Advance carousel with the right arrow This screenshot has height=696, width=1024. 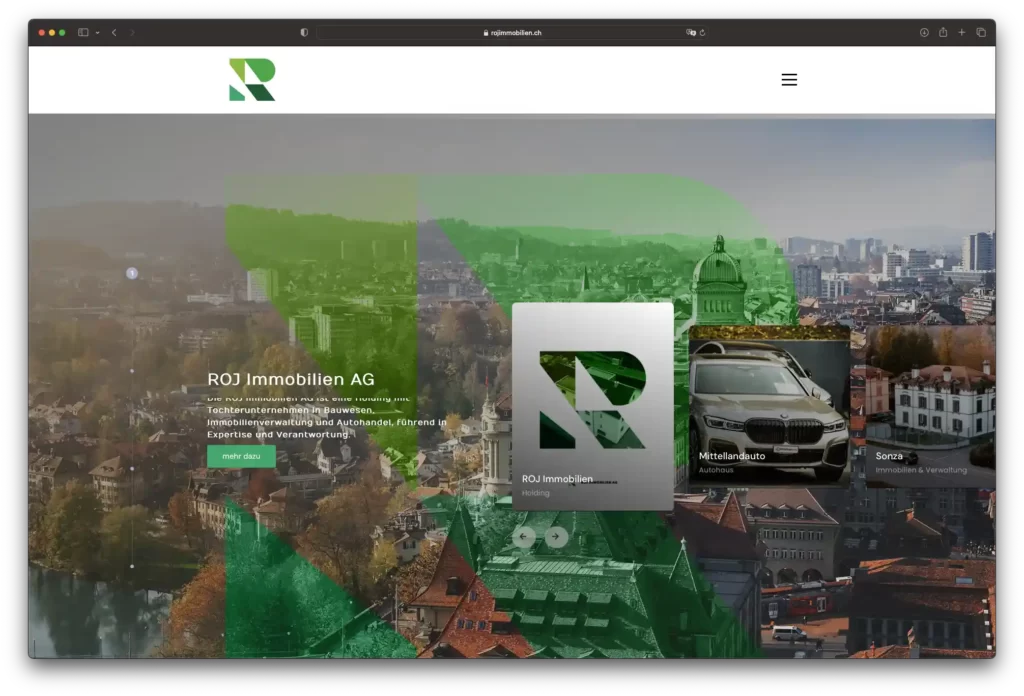(556, 537)
